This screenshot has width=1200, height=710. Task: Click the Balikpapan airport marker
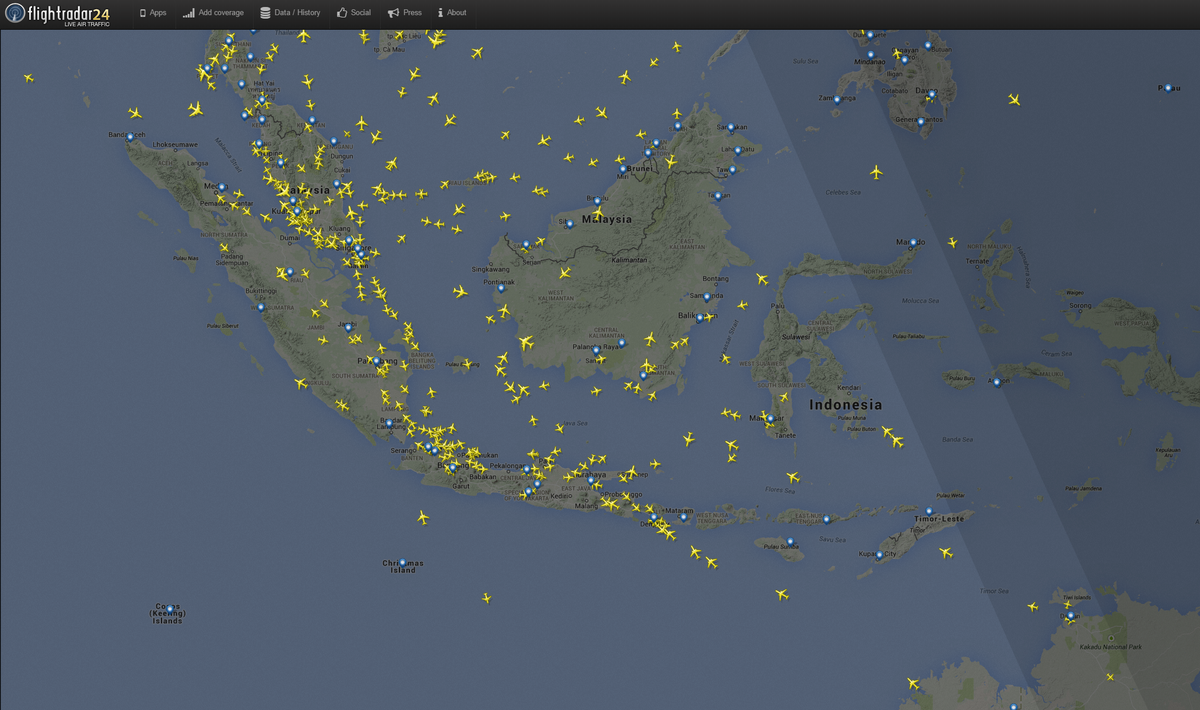point(700,318)
